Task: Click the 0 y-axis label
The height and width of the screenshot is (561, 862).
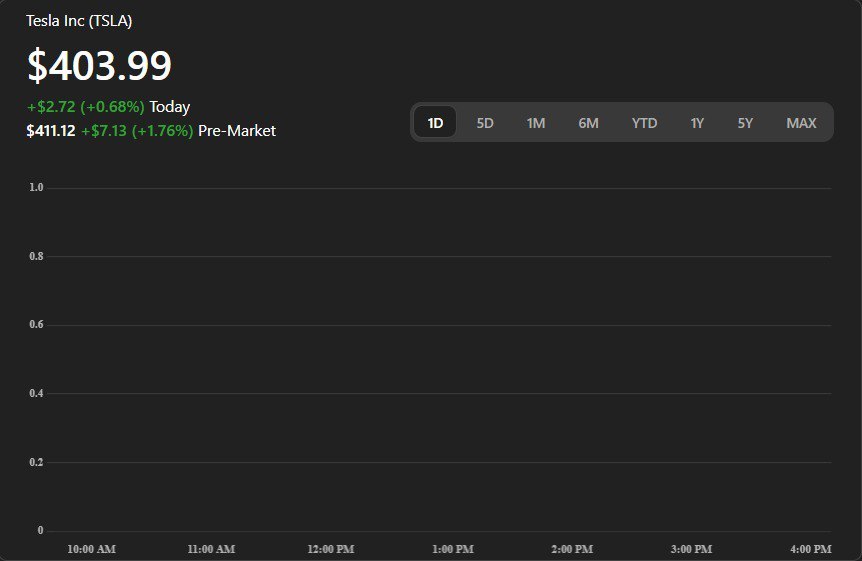Action: 40,530
